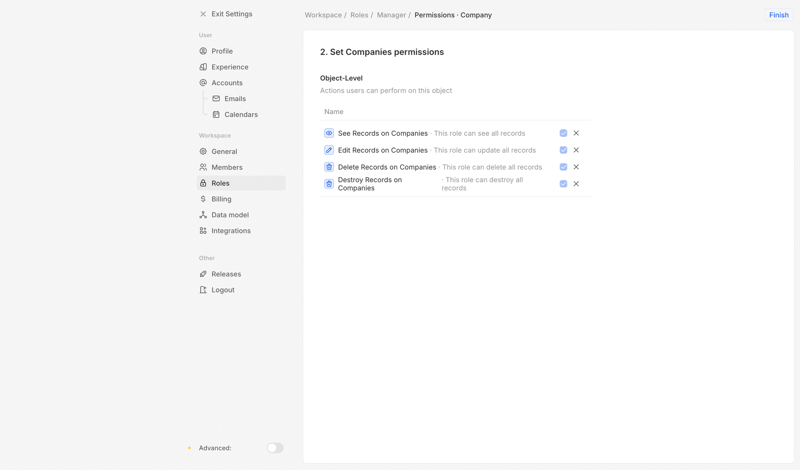Open Data model settings
Screen dimensions: 800x470
[x=241, y=215]
